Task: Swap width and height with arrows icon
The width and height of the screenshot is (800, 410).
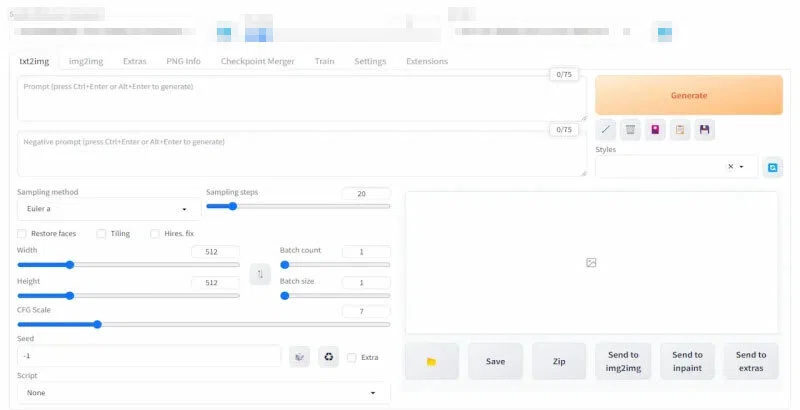Action: pos(260,274)
